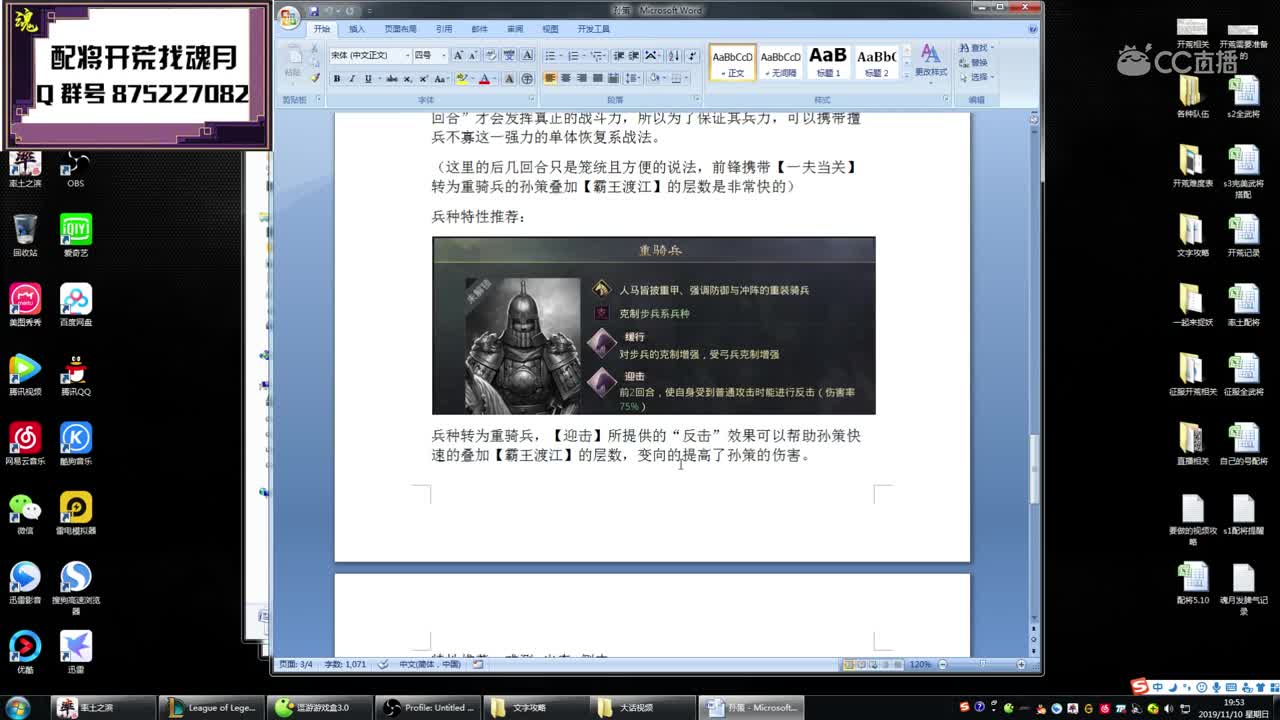Apply character shading
This screenshot has width=1280, height=720.
click(x=509, y=78)
